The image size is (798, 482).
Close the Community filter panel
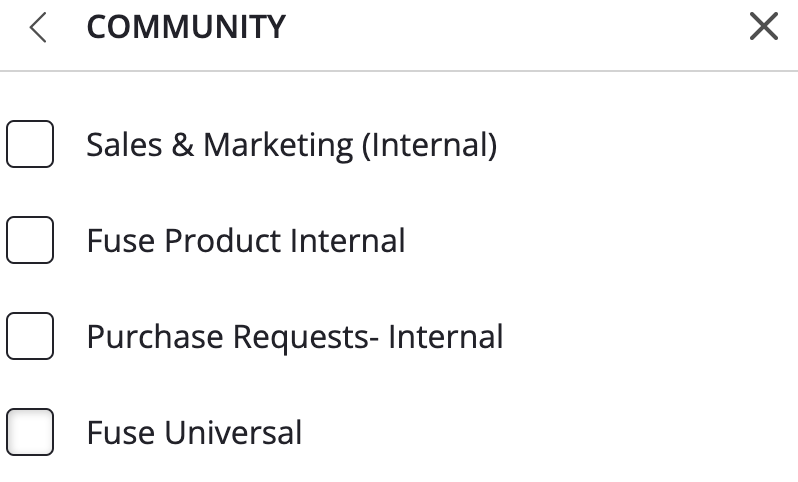(x=763, y=28)
